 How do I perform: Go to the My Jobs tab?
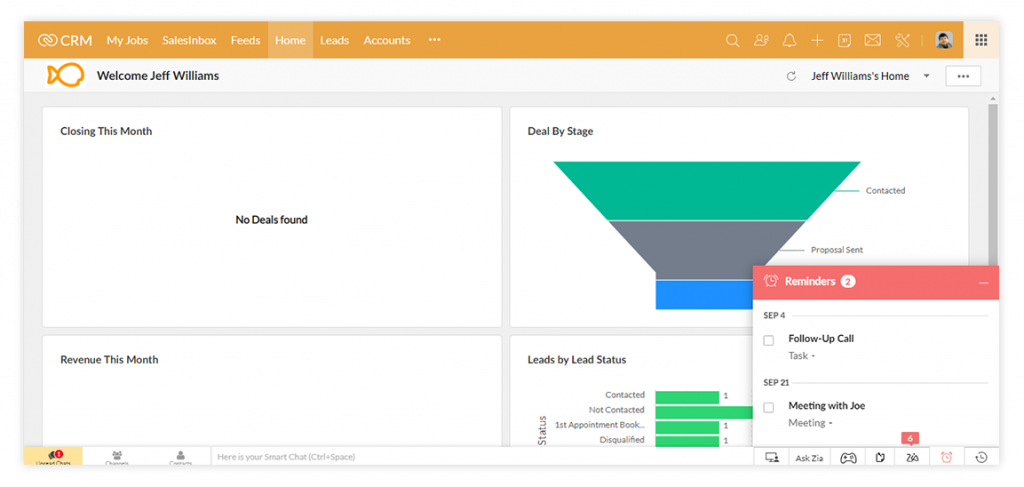(127, 40)
